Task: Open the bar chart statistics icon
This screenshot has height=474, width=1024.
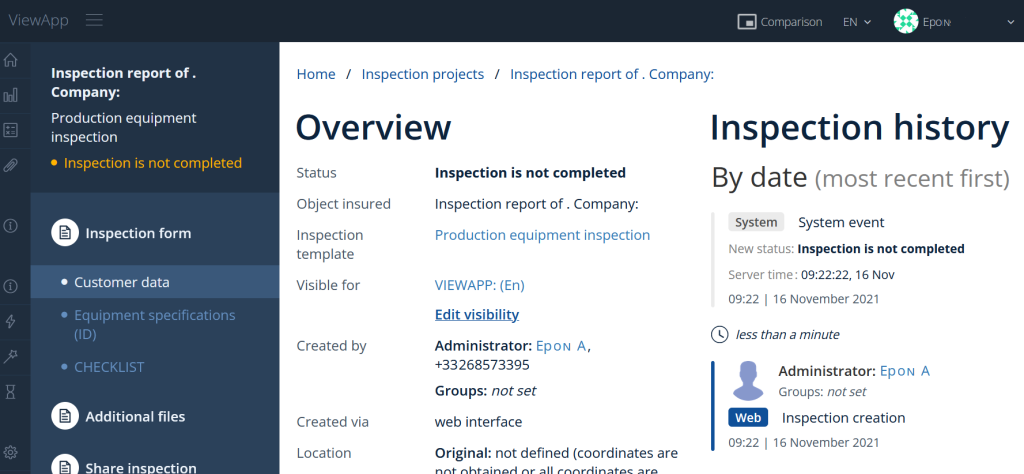Action: point(10,96)
